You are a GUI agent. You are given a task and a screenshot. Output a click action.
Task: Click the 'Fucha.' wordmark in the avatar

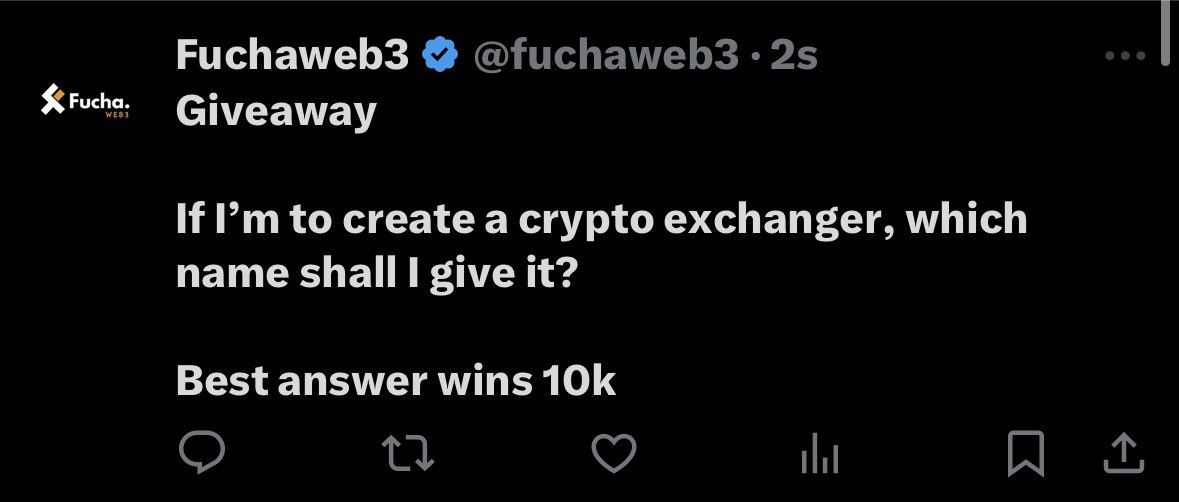pos(101,100)
